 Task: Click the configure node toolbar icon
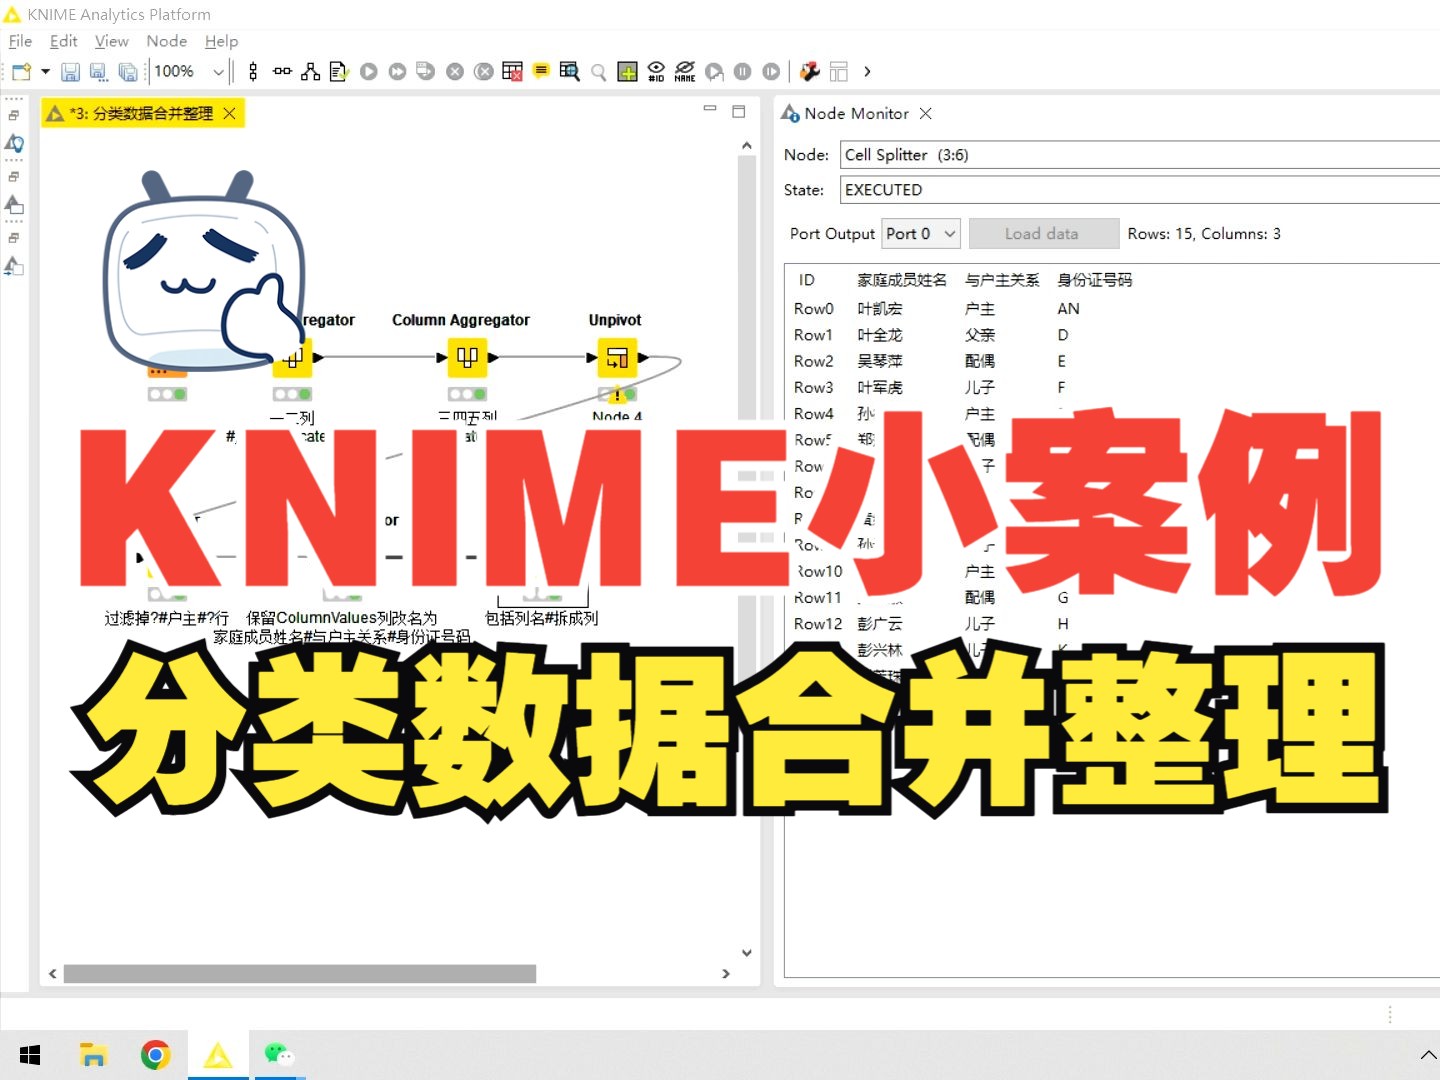(339, 71)
